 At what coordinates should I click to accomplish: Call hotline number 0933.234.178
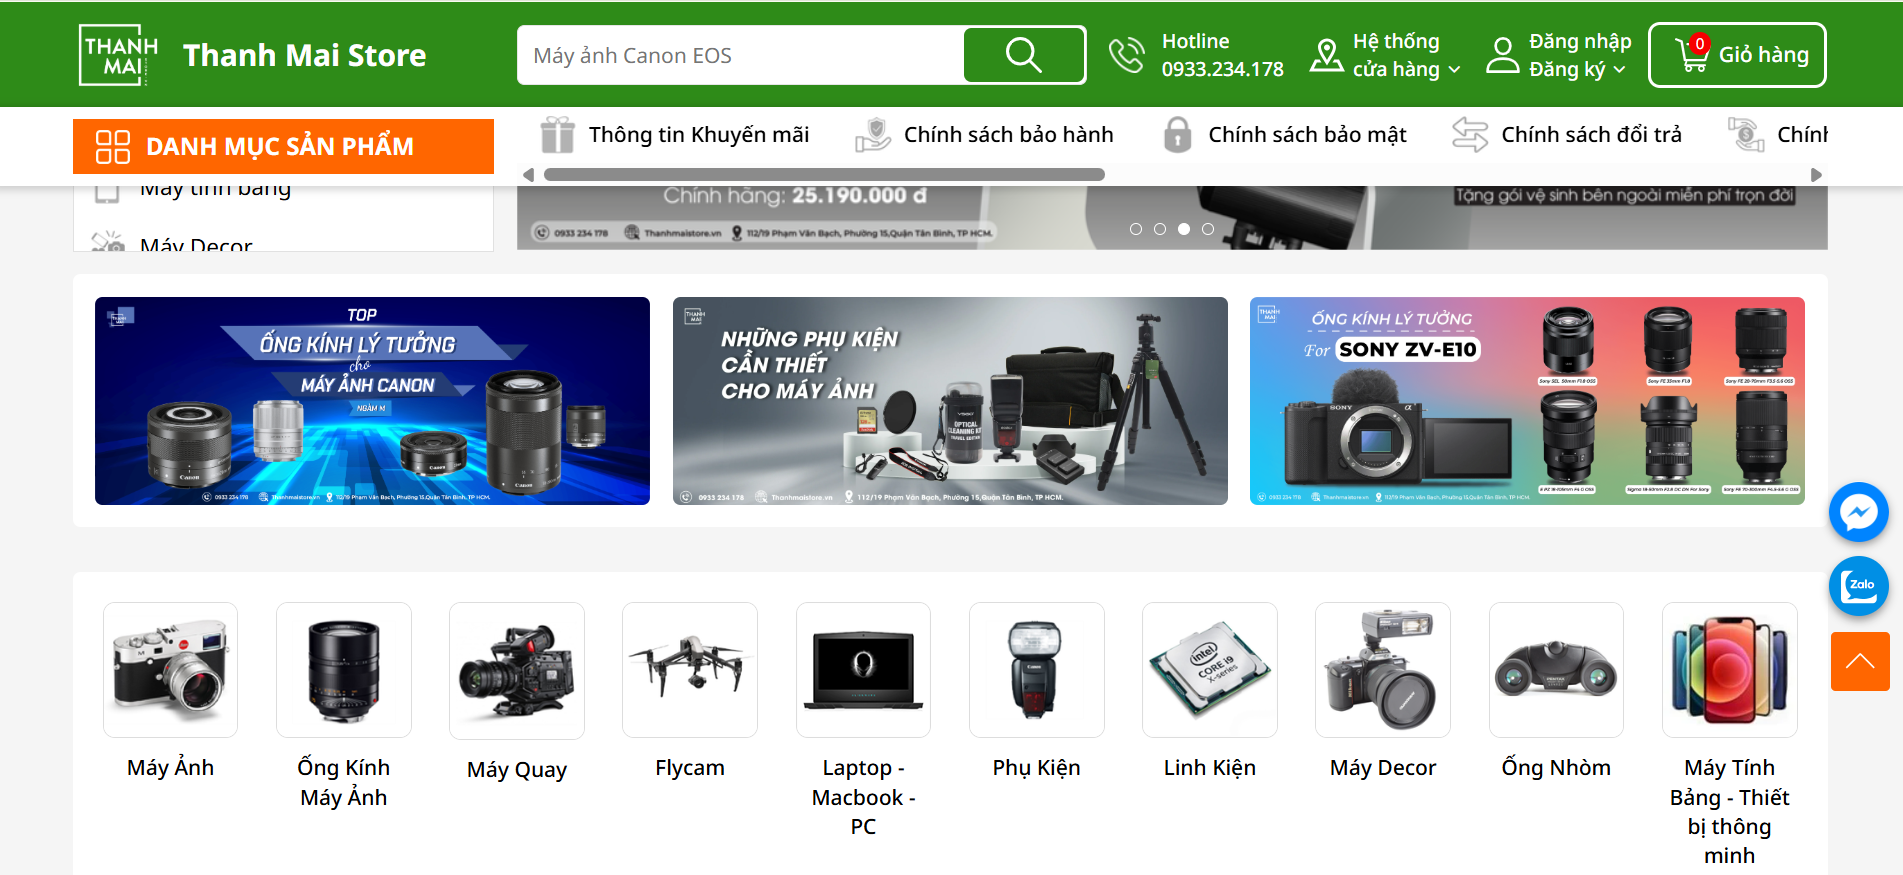[x=1222, y=69]
